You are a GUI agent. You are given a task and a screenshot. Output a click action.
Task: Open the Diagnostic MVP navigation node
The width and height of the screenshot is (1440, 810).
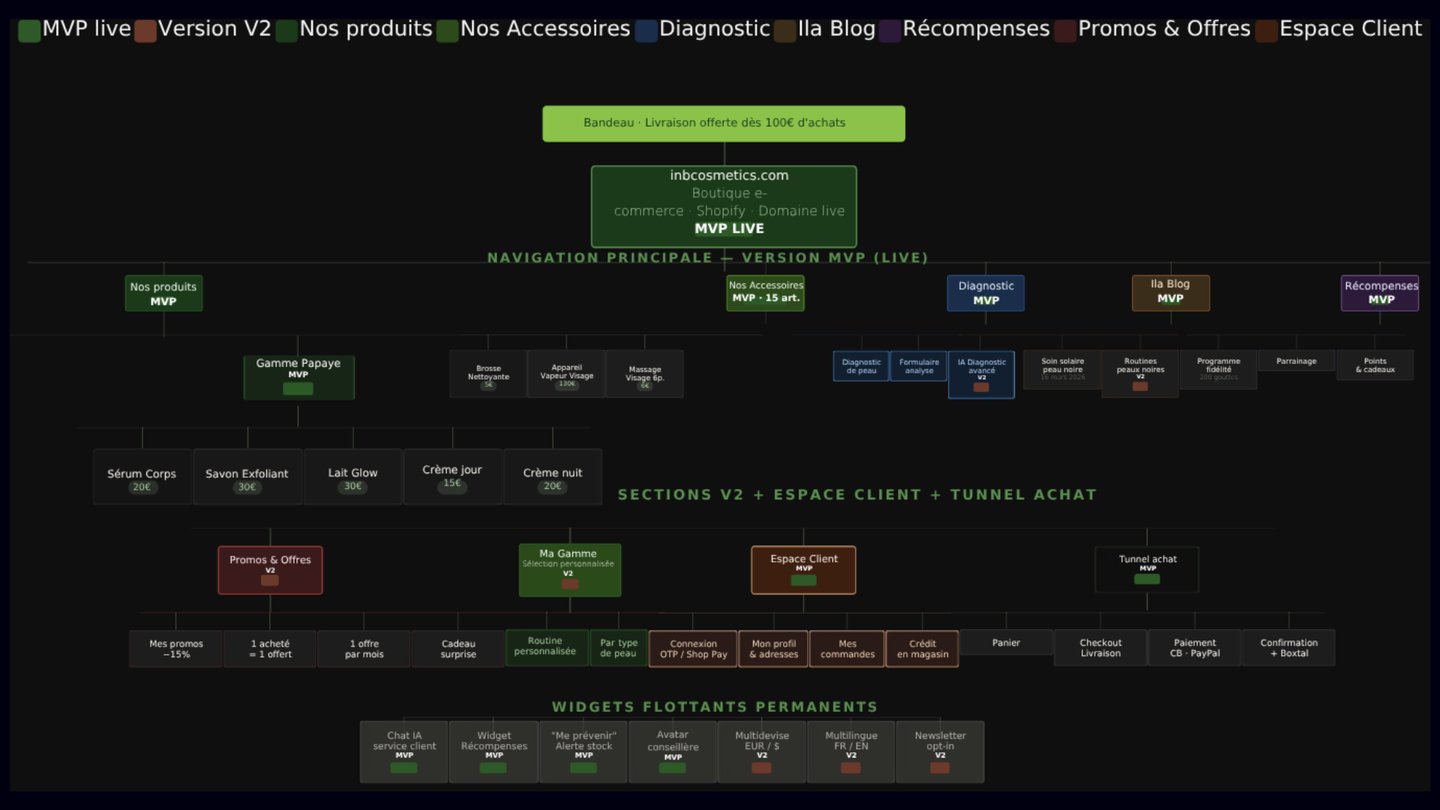(986, 293)
